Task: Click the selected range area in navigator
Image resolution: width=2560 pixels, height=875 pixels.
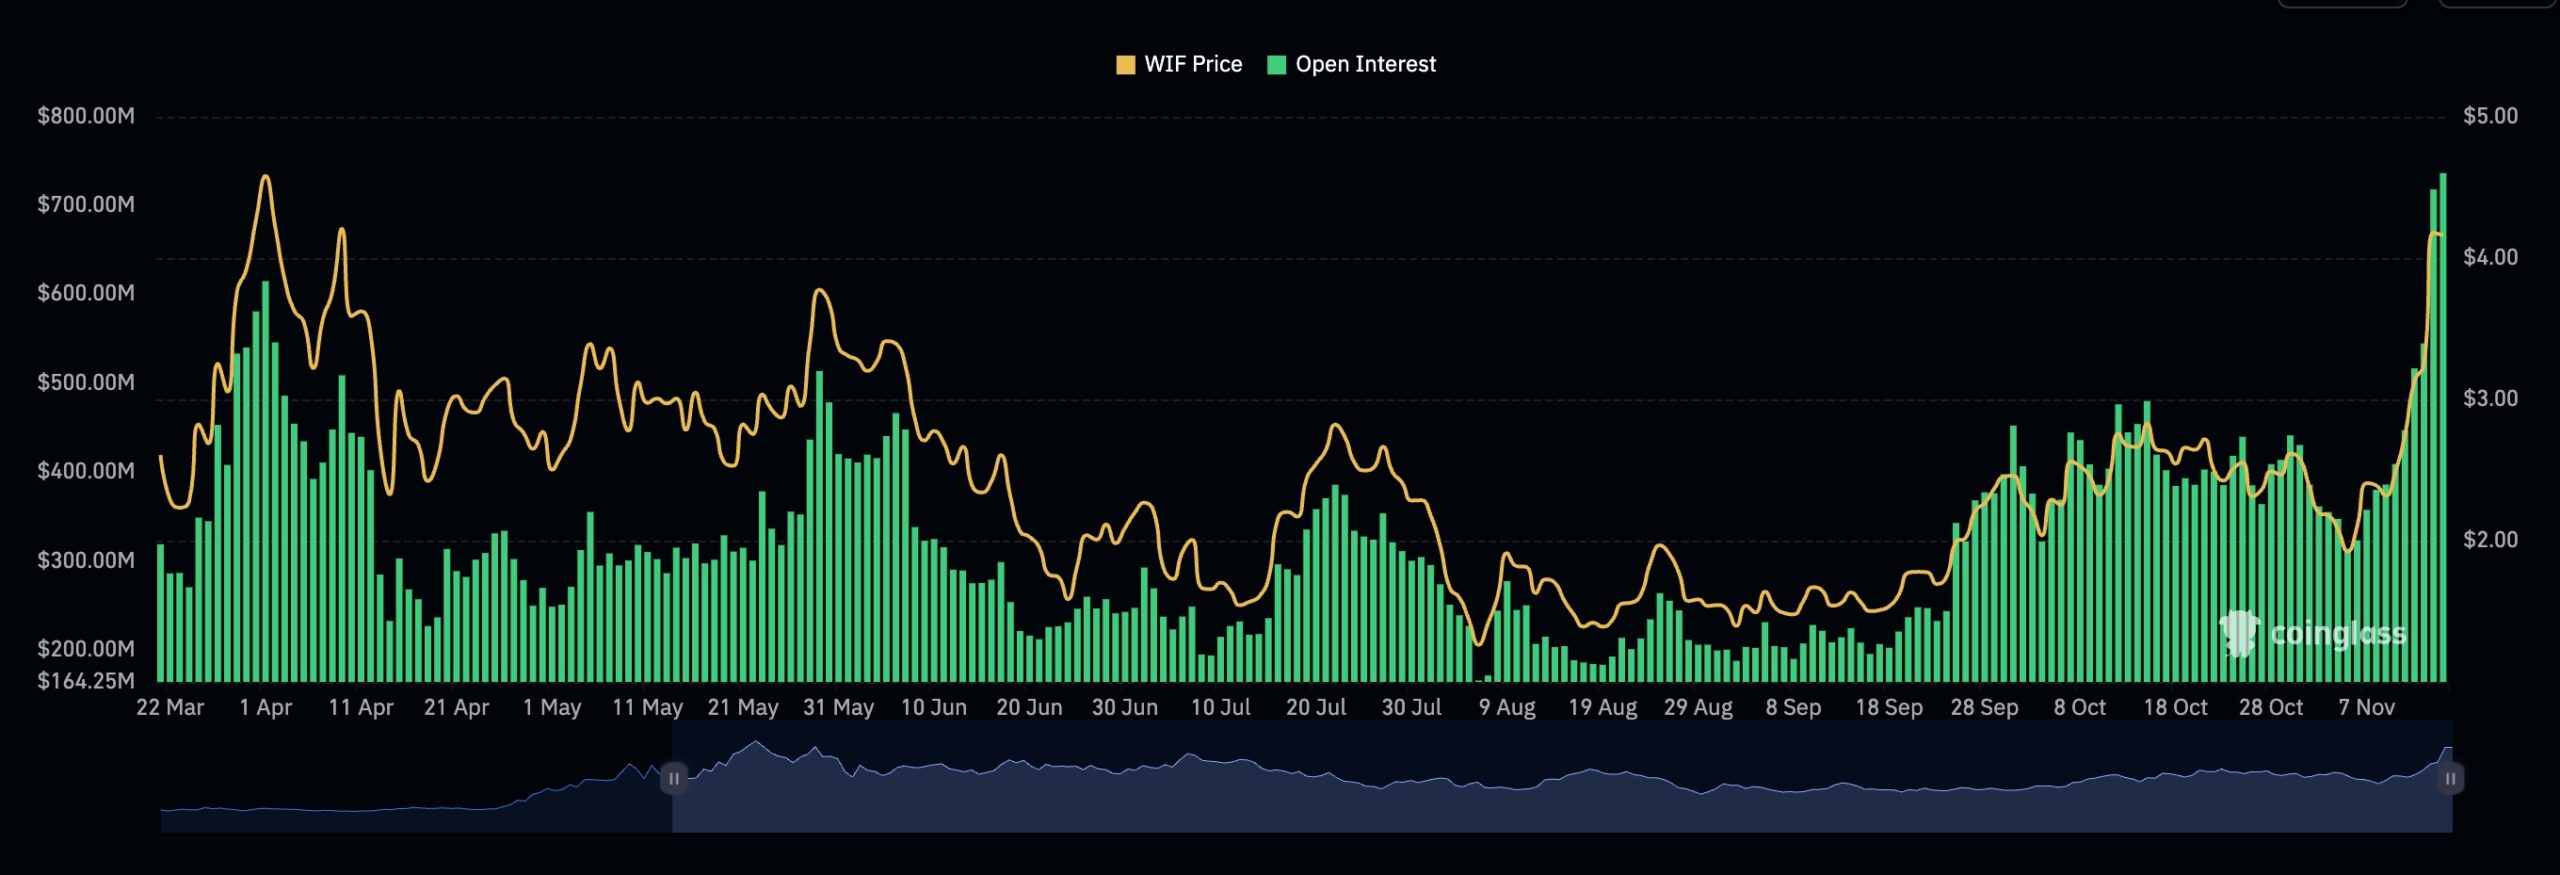Action: (x=1562, y=778)
